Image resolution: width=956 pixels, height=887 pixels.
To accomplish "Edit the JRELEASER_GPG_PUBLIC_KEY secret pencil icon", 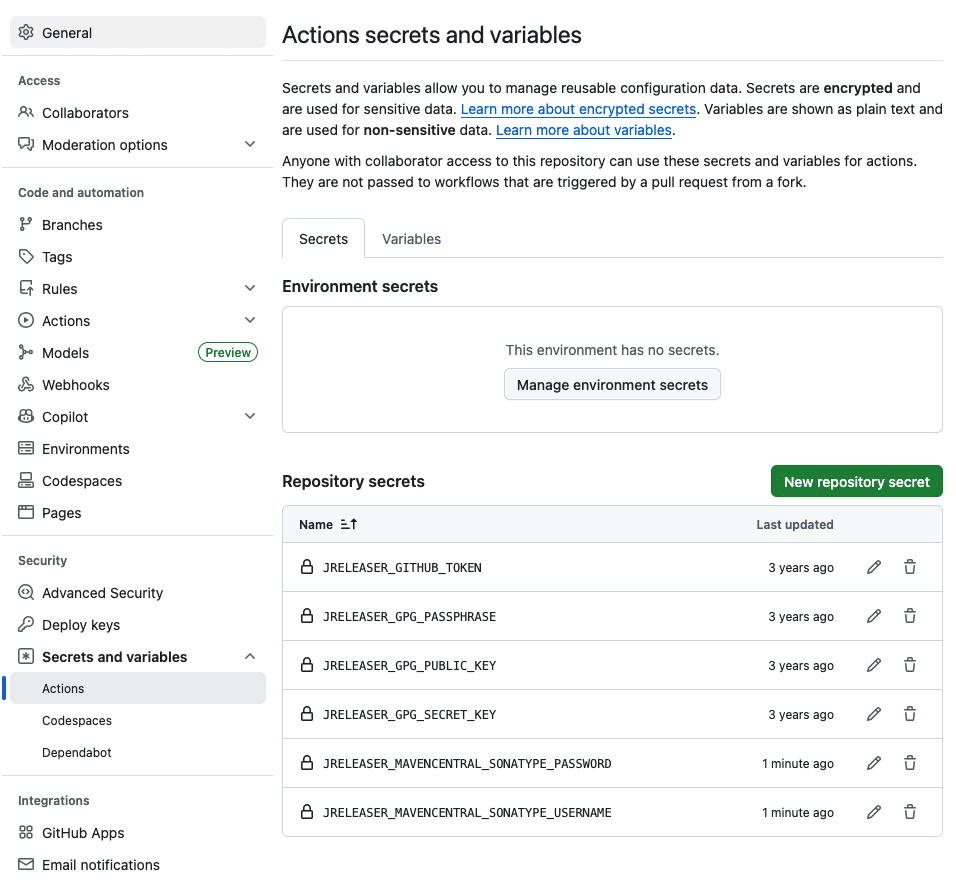I will pyautogui.click(x=874, y=665).
